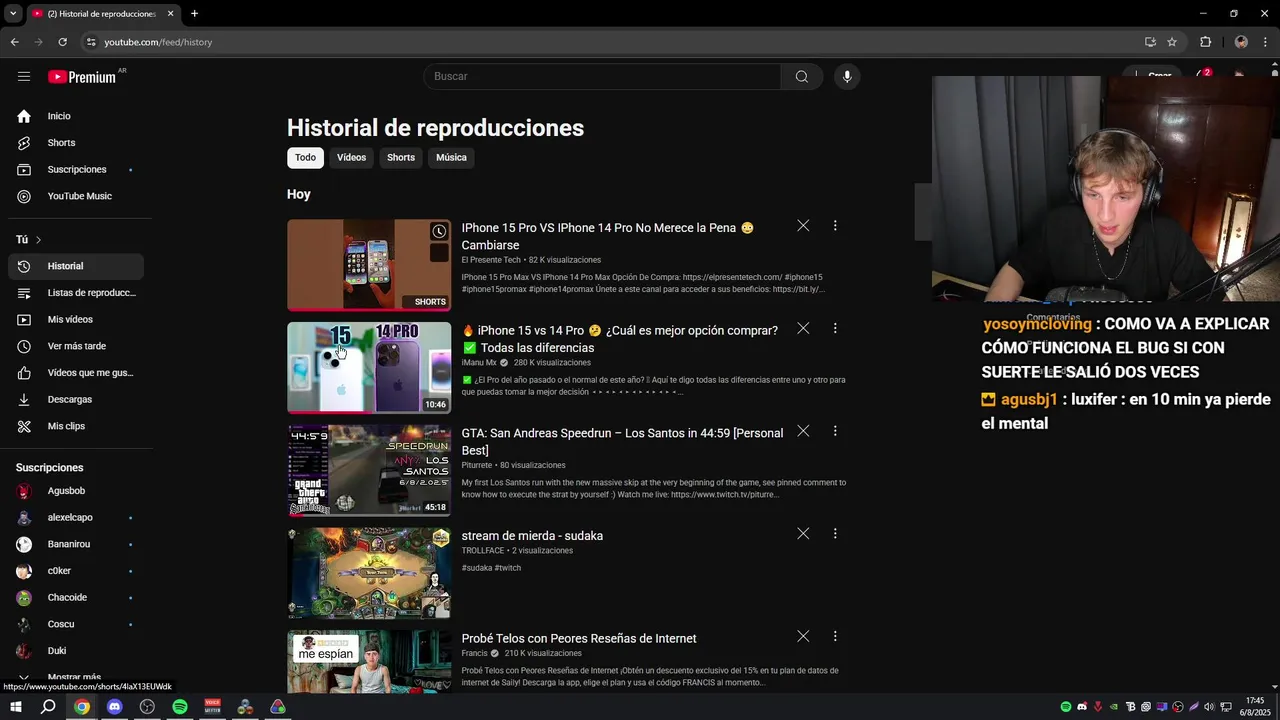Open the iPhone 15 vs 14 Pro thumbnail
Screen dimensions: 1280x720
tap(369, 368)
